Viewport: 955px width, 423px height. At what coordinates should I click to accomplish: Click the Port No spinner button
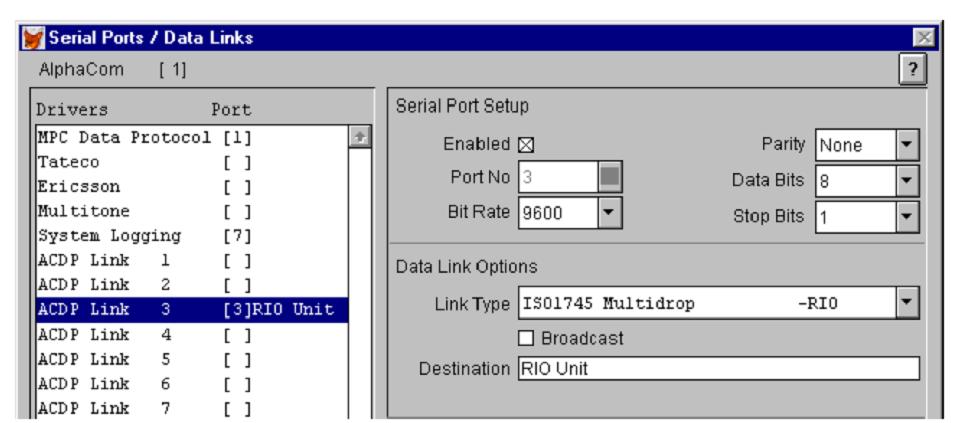coord(610,178)
